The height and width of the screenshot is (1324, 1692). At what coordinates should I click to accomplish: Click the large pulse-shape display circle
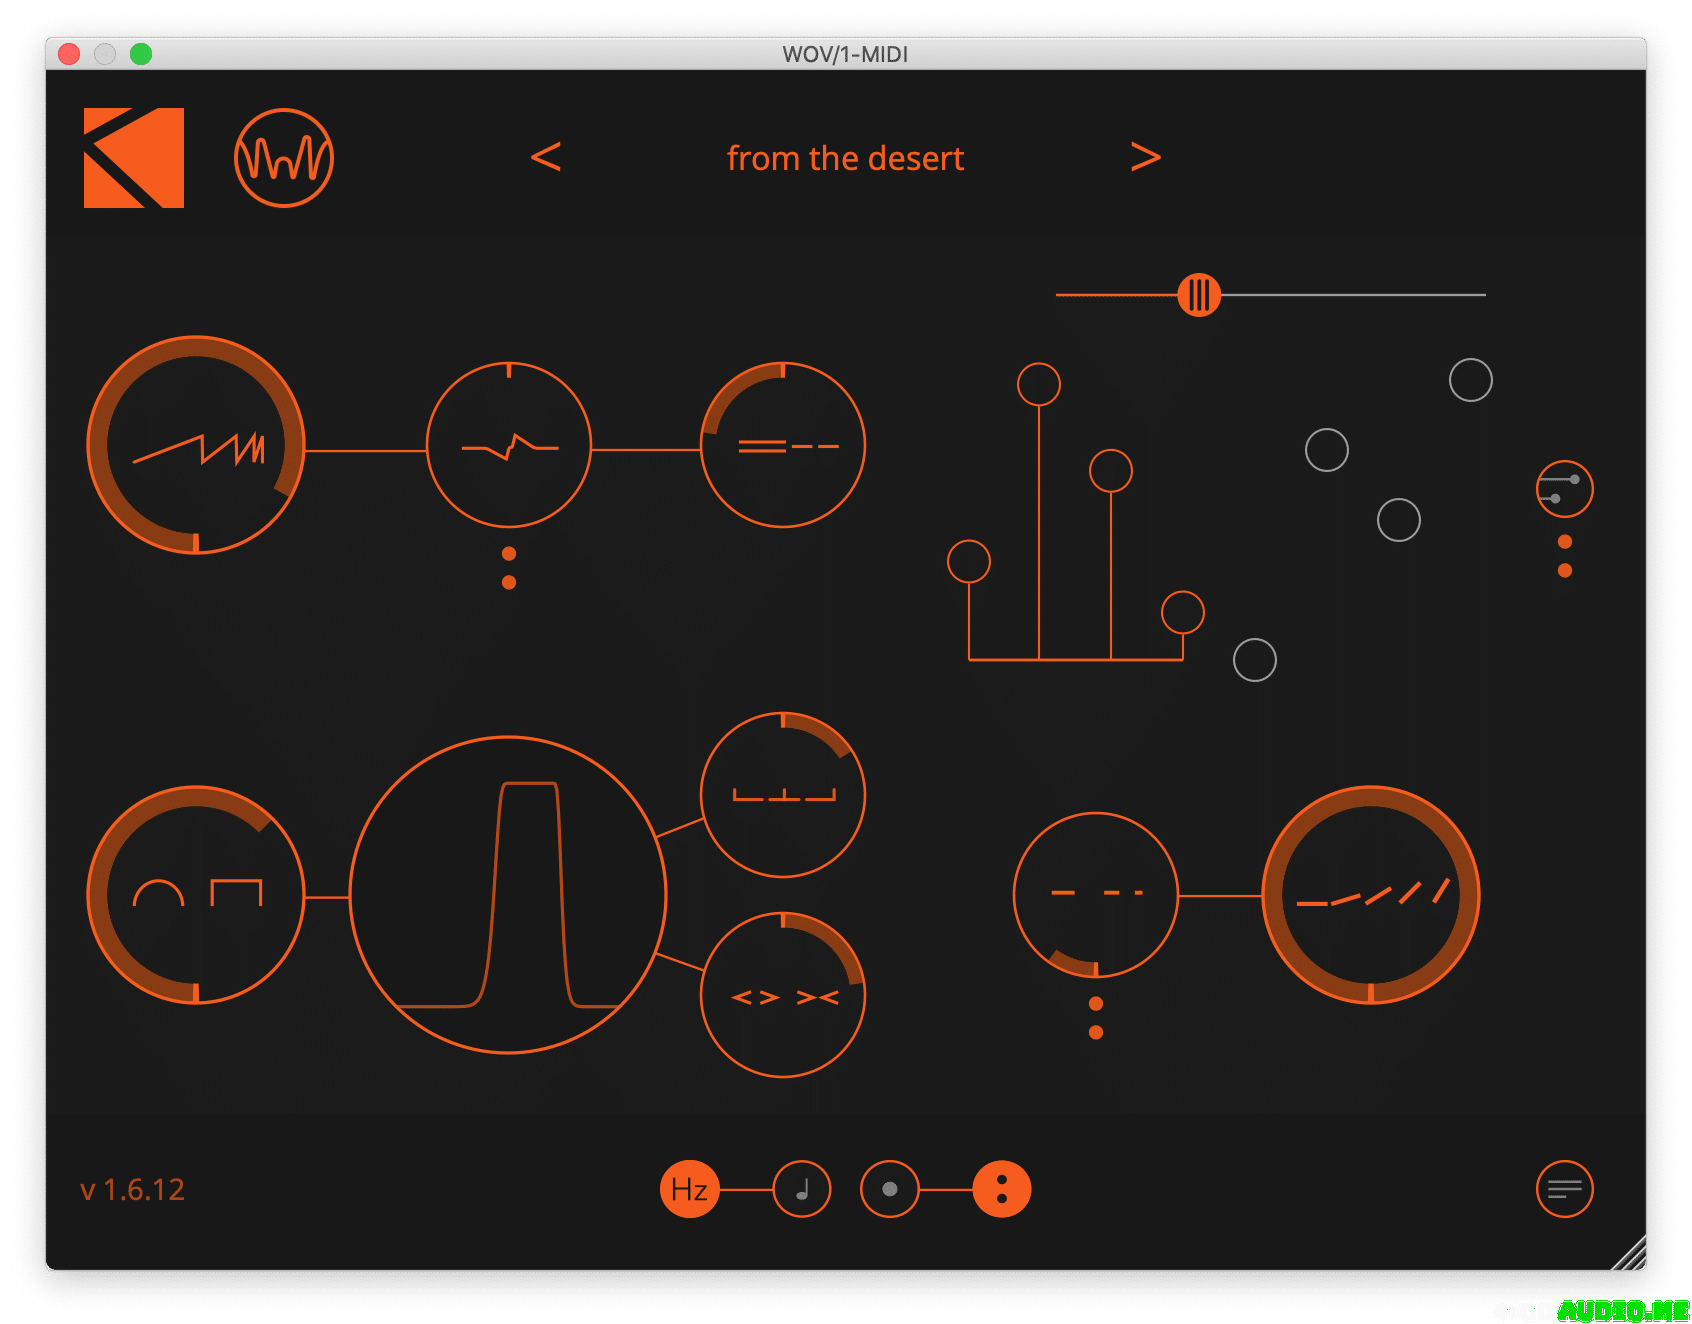tap(508, 895)
